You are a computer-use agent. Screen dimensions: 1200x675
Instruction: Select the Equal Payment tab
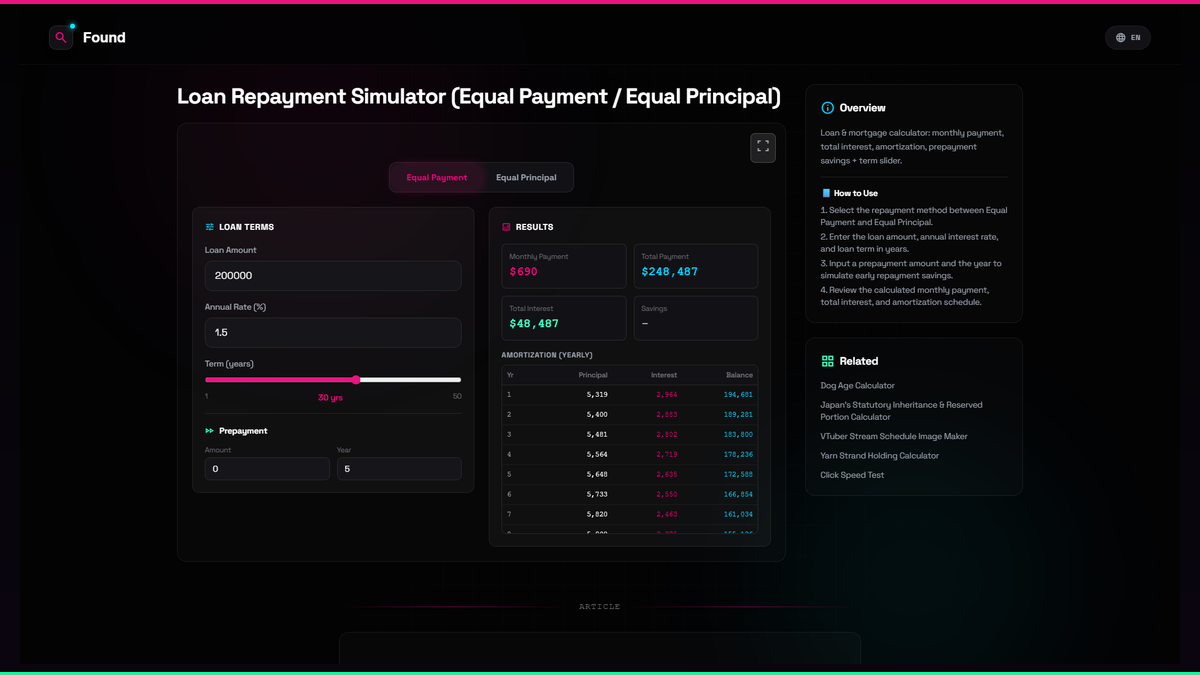point(437,177)
